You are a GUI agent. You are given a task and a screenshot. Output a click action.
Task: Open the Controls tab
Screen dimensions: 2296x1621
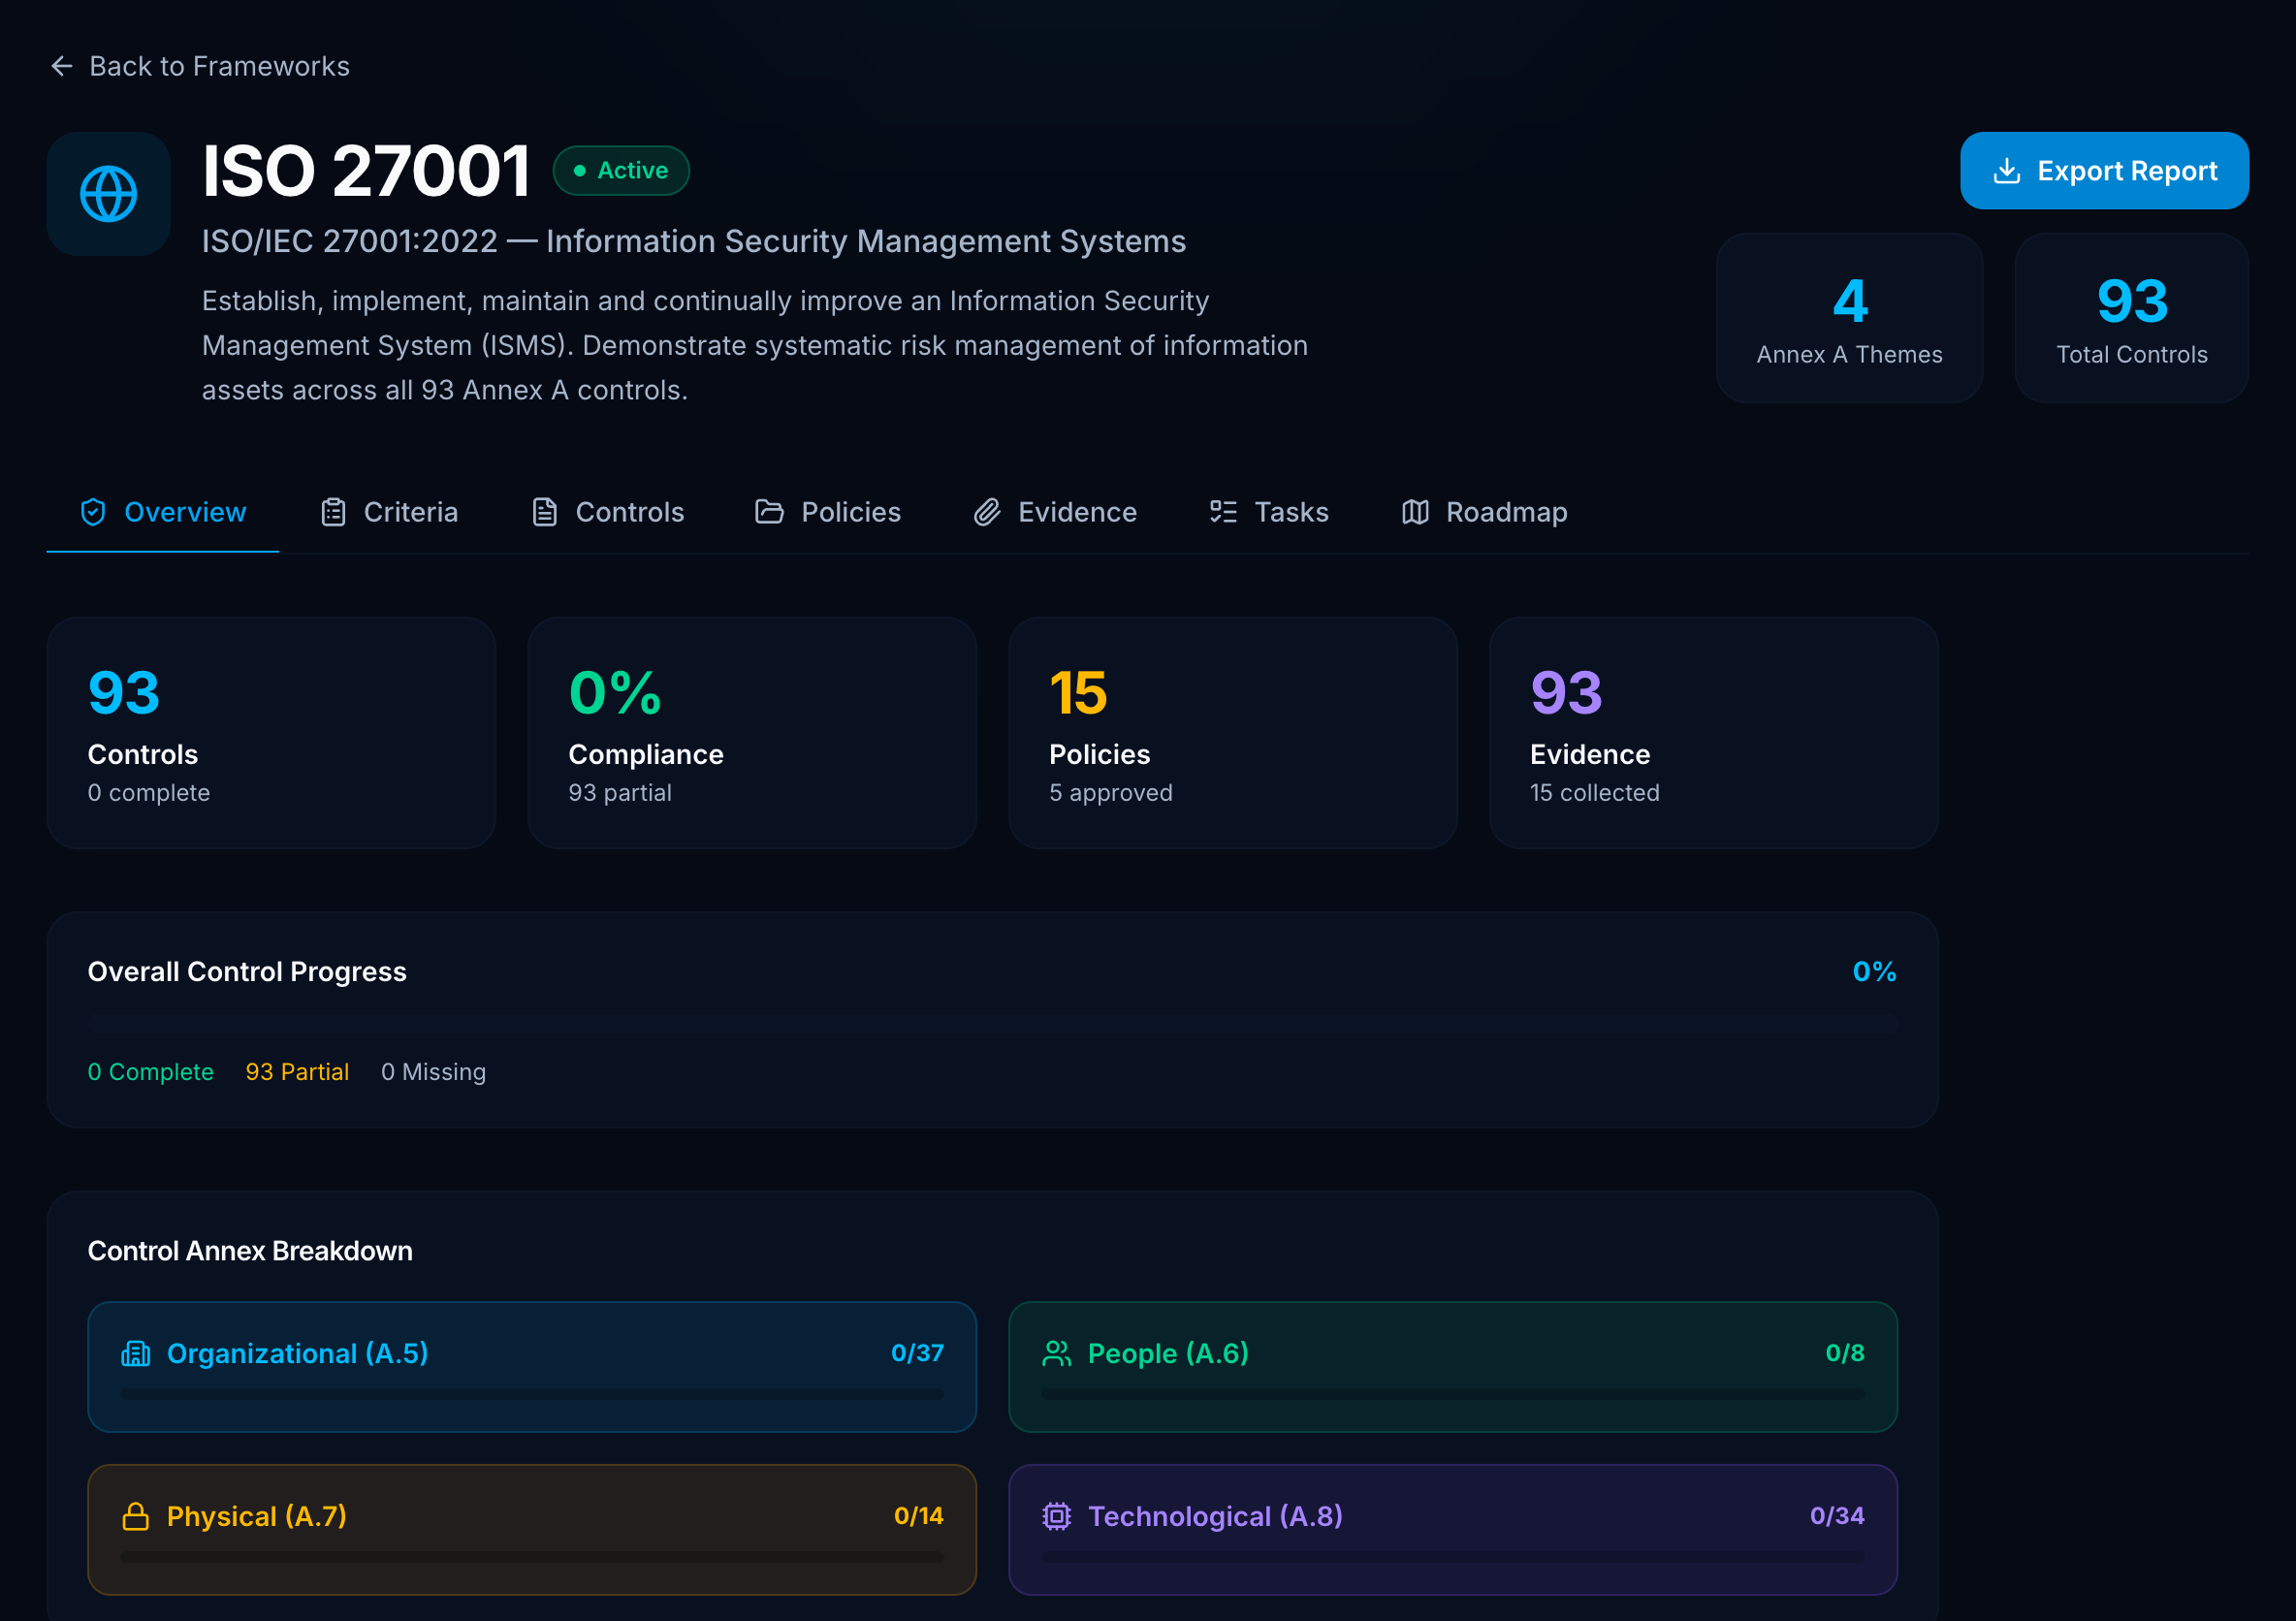pyautogui.click(x=608, y=512)
